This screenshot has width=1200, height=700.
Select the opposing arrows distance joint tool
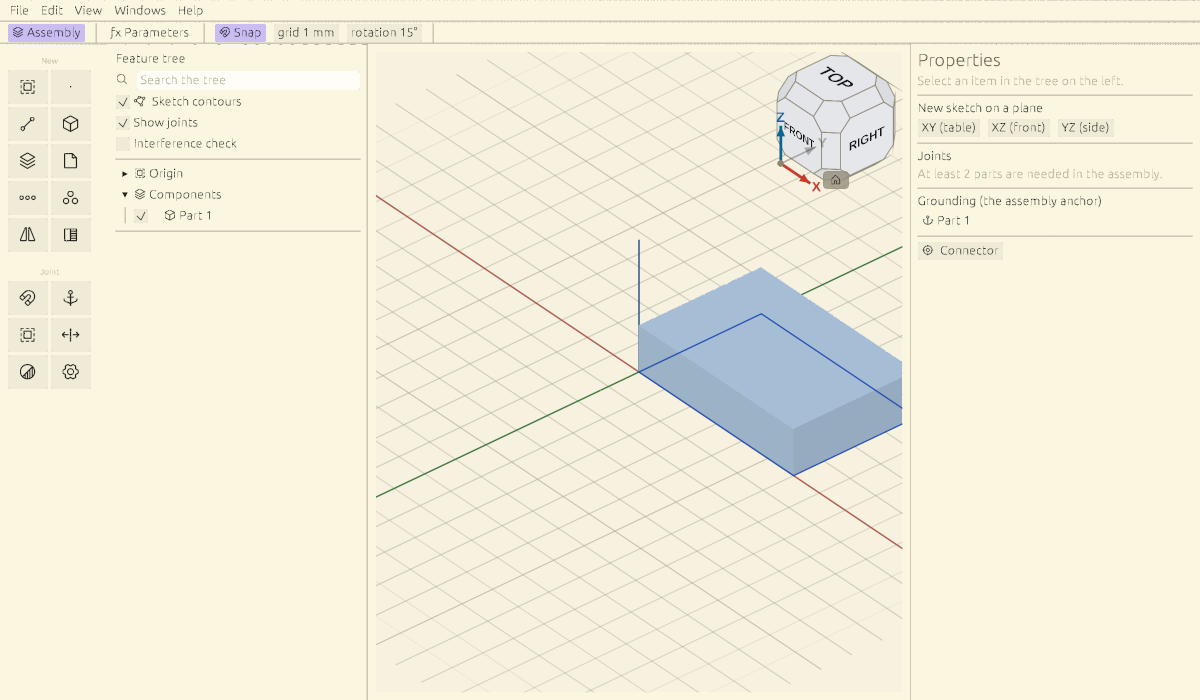point(71,335)
